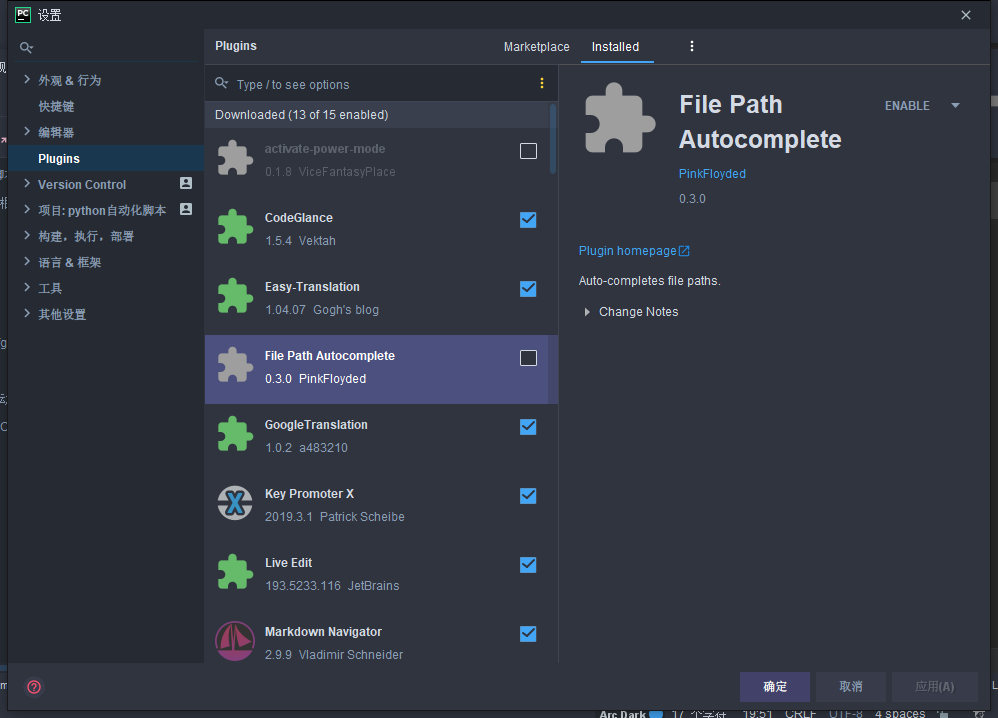Uncheck the Markdown Navigator checkbox
Image resolution: width=998 pixels, height=718 pixels.
[x=528, y=634]
